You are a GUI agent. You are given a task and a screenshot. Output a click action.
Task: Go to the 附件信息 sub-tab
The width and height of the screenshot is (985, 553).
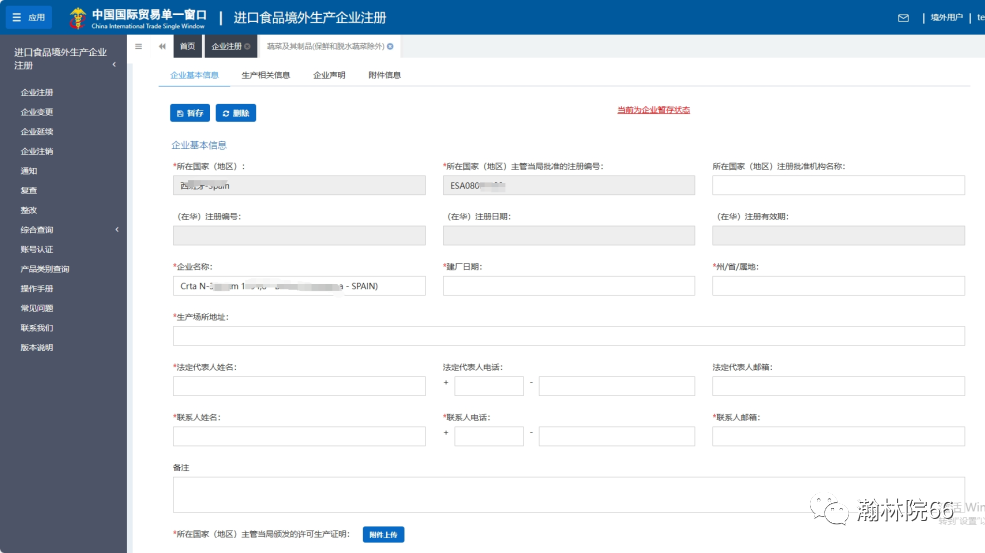point(384,75)
